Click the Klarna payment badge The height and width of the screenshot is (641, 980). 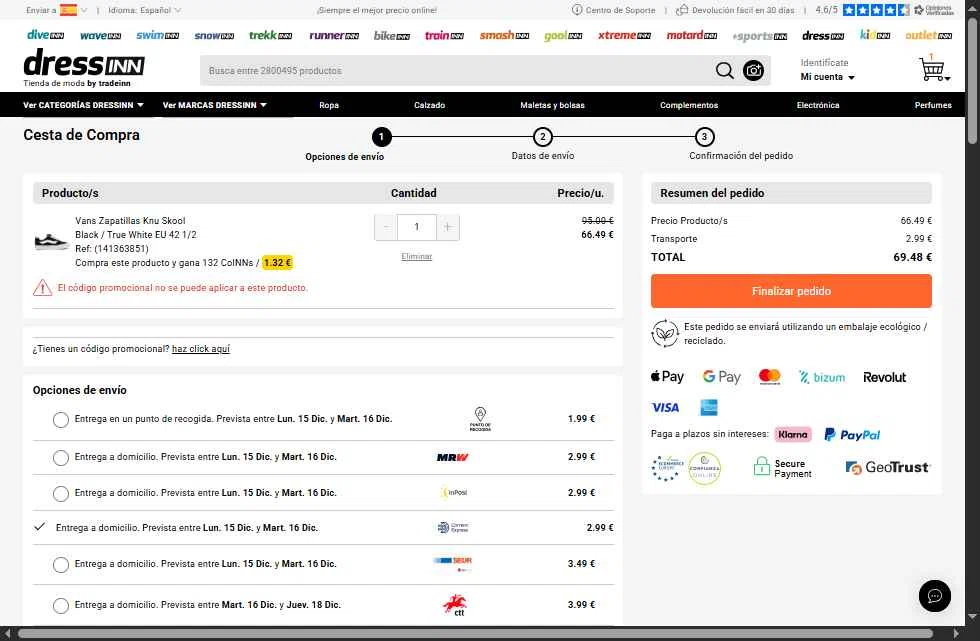pos(792,434)
